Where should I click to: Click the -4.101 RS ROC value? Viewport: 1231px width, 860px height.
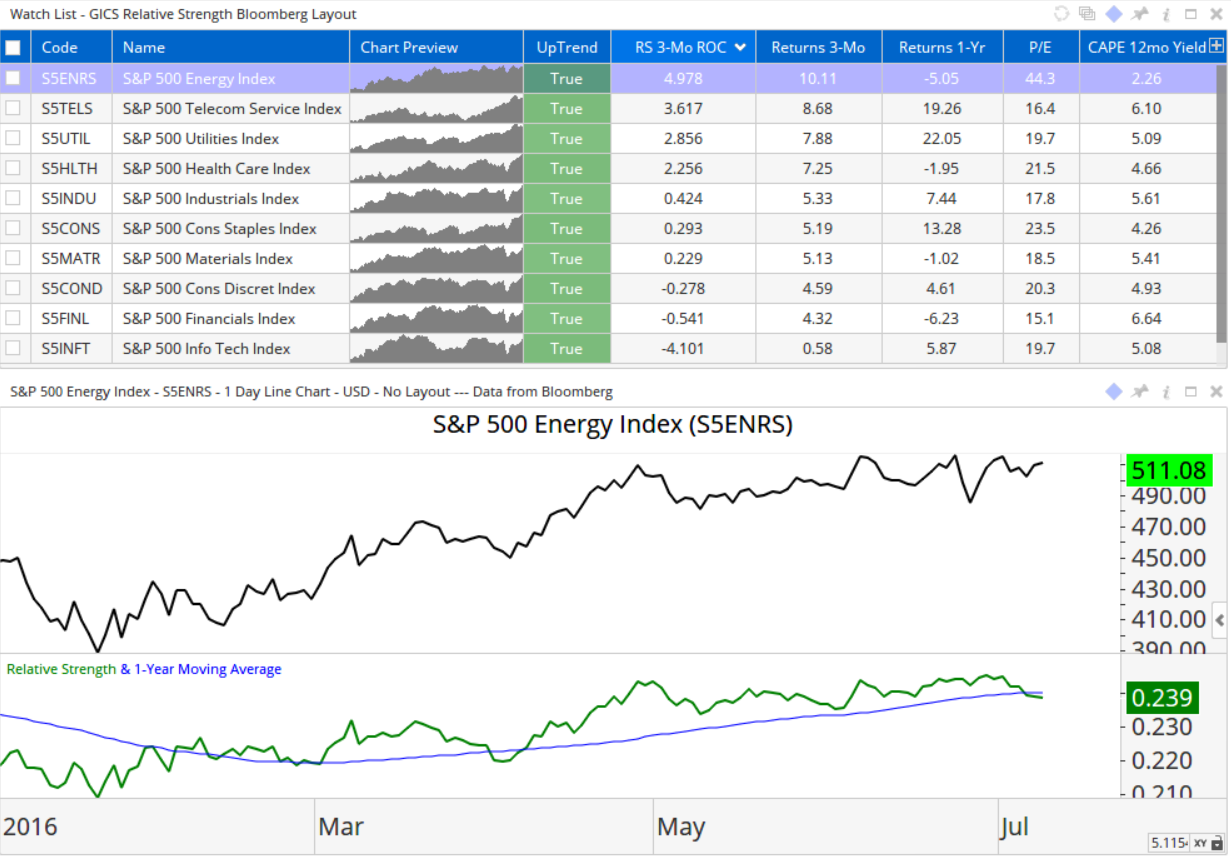click(683, 348)
